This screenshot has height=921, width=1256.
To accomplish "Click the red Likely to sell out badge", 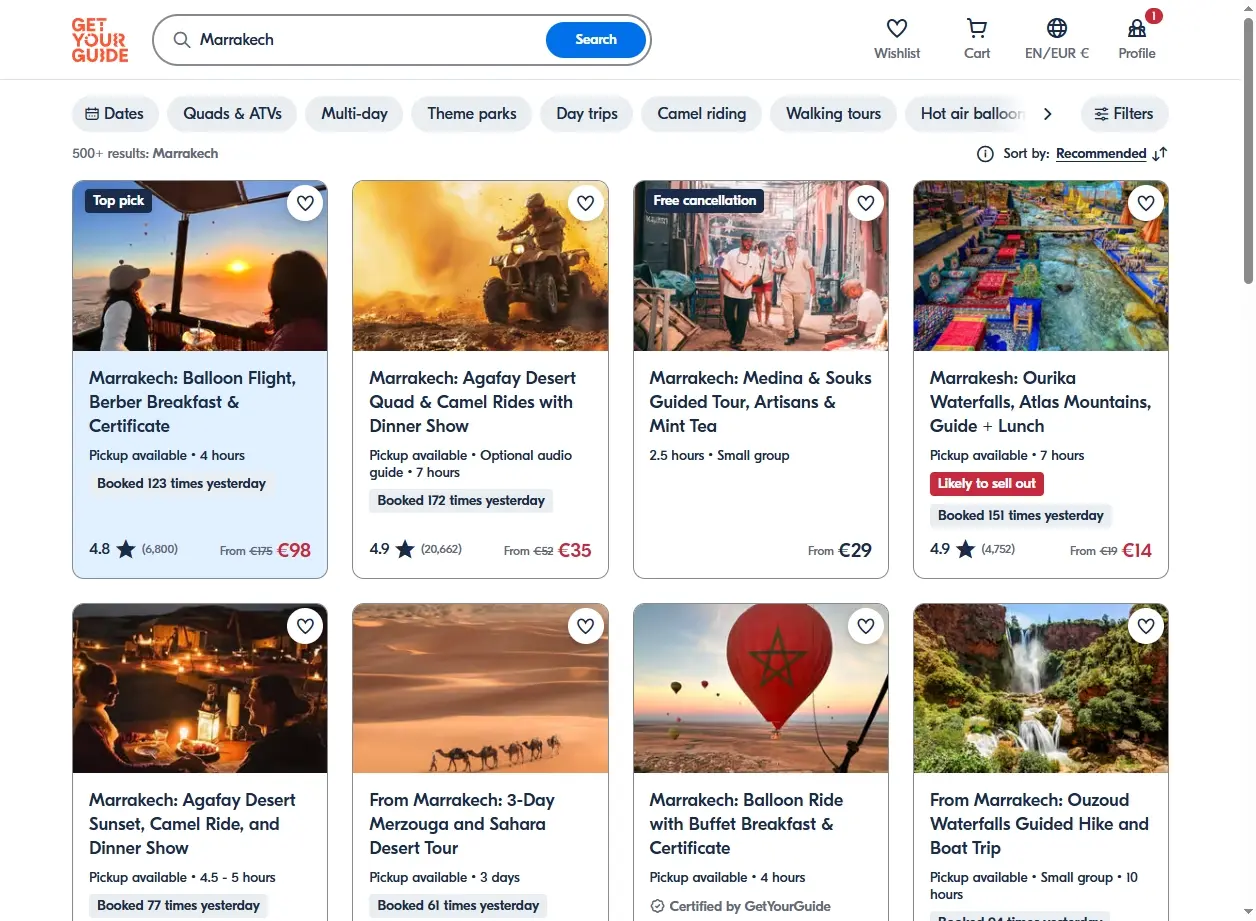I will (x=987, y=484).
